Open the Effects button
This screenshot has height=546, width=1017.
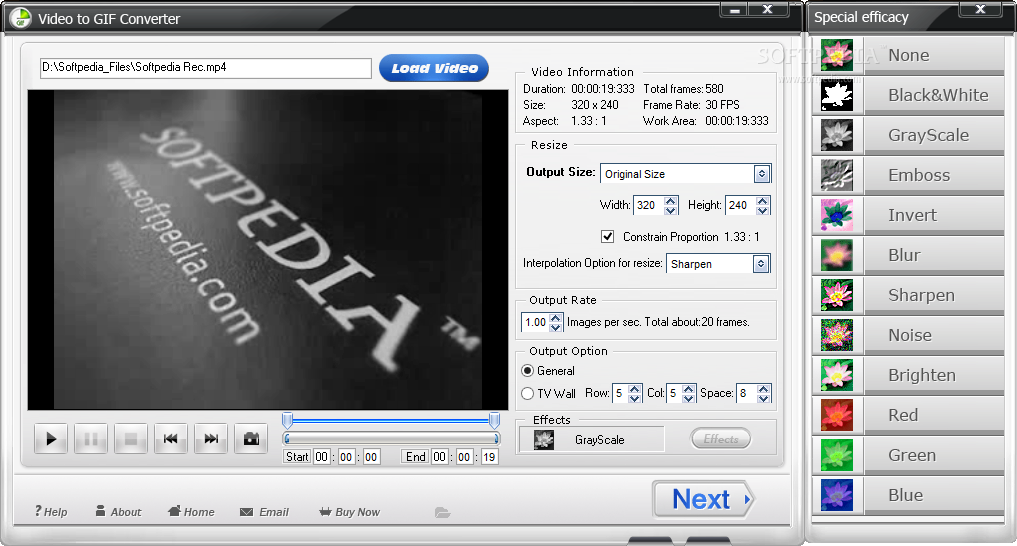(x=721, y=439)
